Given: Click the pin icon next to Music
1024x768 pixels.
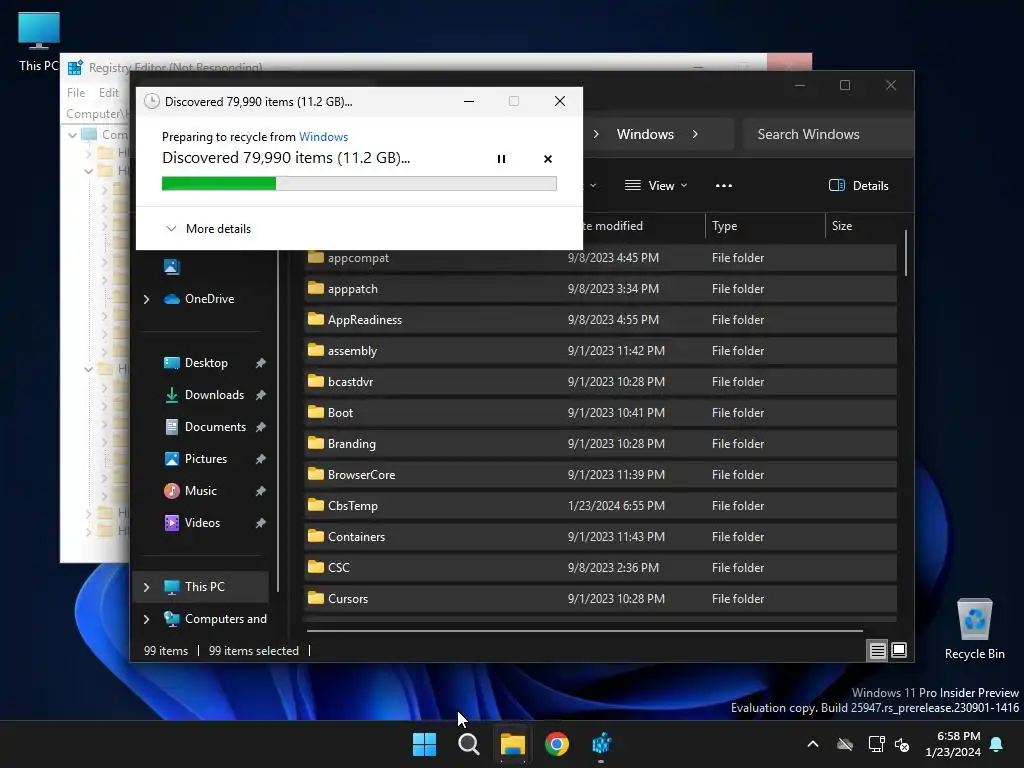Looking at the screenshot, I should (261, 491).
